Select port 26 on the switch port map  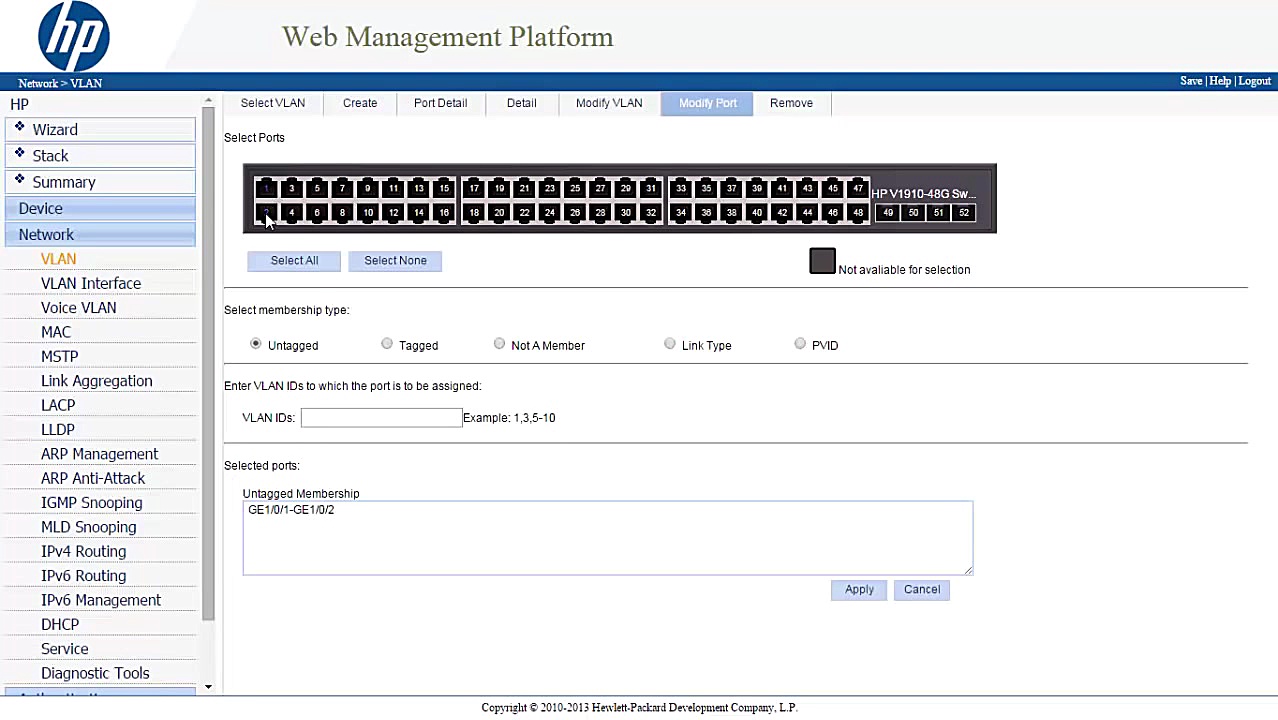[x=574, y=212]
